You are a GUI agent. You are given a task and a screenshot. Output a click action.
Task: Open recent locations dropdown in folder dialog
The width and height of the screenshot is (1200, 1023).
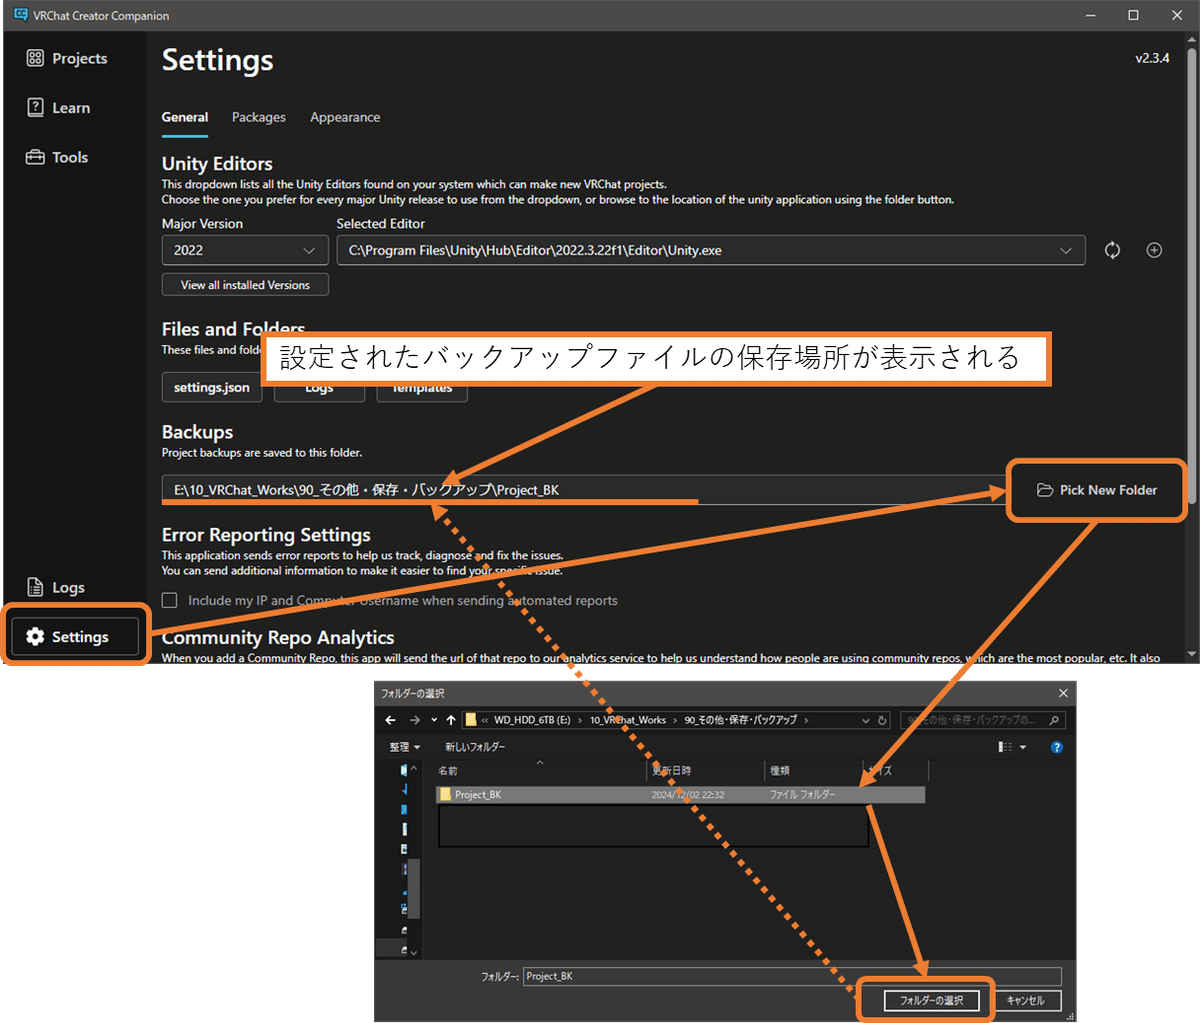pos(434,720)
